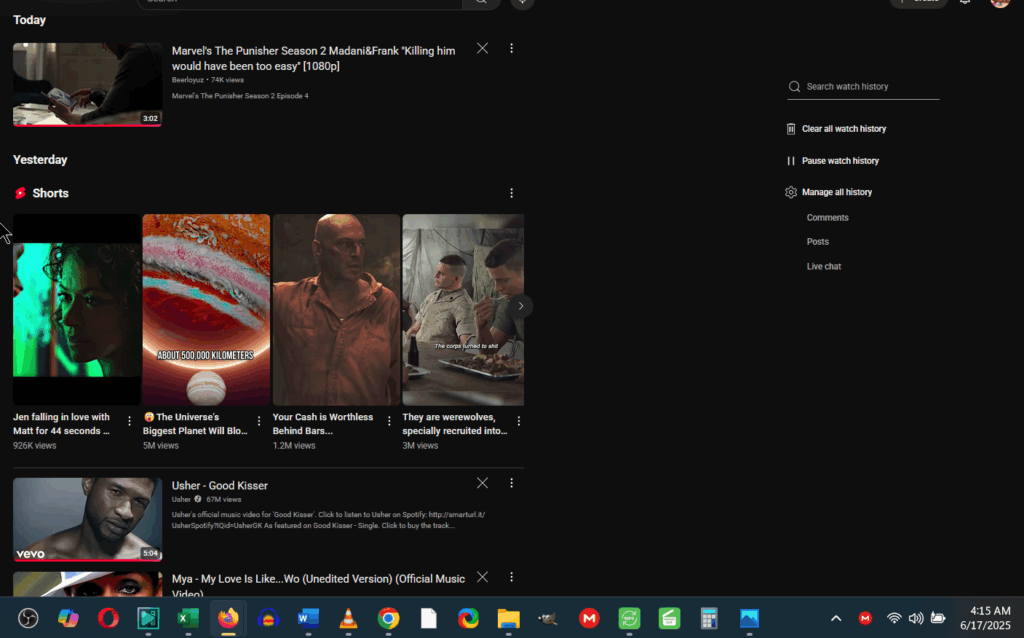This screenshot has height=638, width=1024.
Task: Play the Punisher Season 2 video thumbnail
Action: click(88, 84)
